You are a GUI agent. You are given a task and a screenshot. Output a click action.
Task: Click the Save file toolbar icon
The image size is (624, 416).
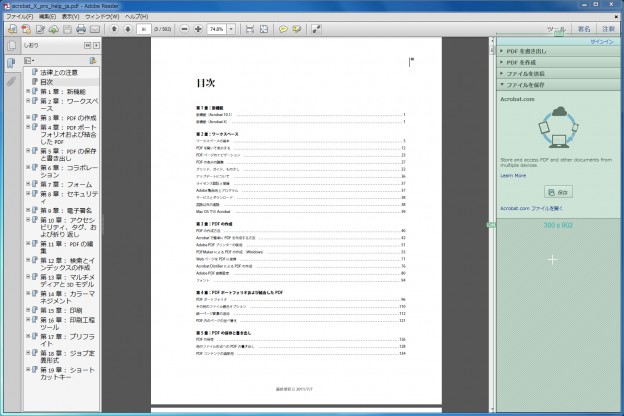coord(67,29)
